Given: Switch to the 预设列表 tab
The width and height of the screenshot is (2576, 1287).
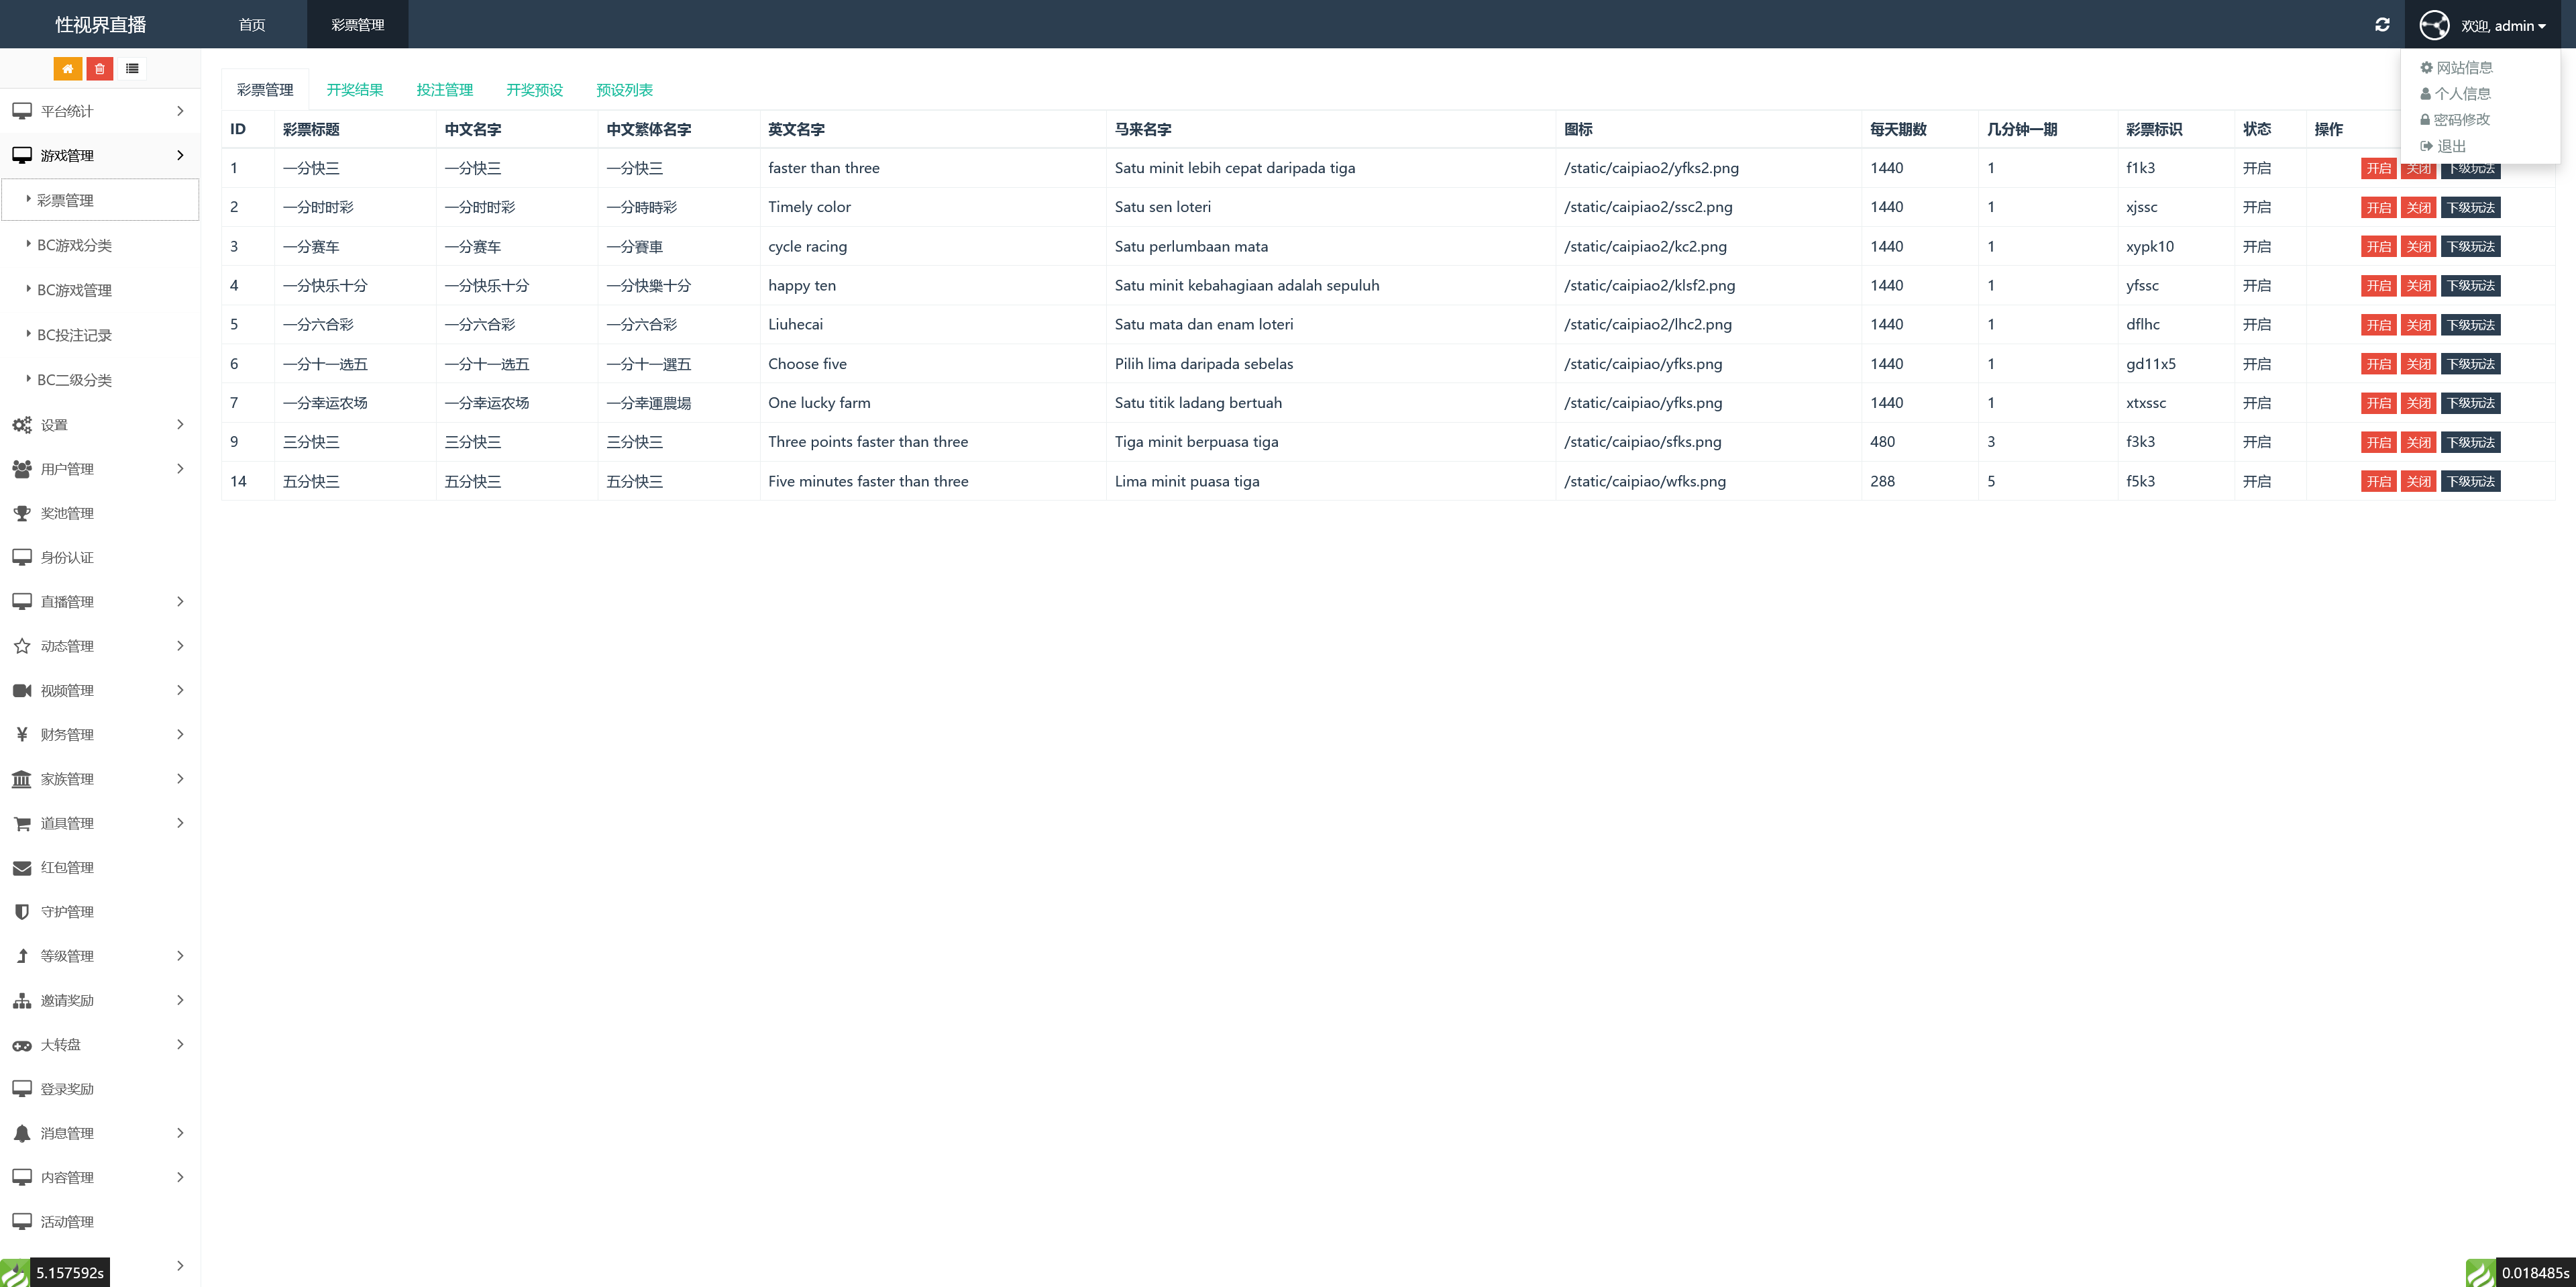Looking at the screenshot, I should pos(624,90).
